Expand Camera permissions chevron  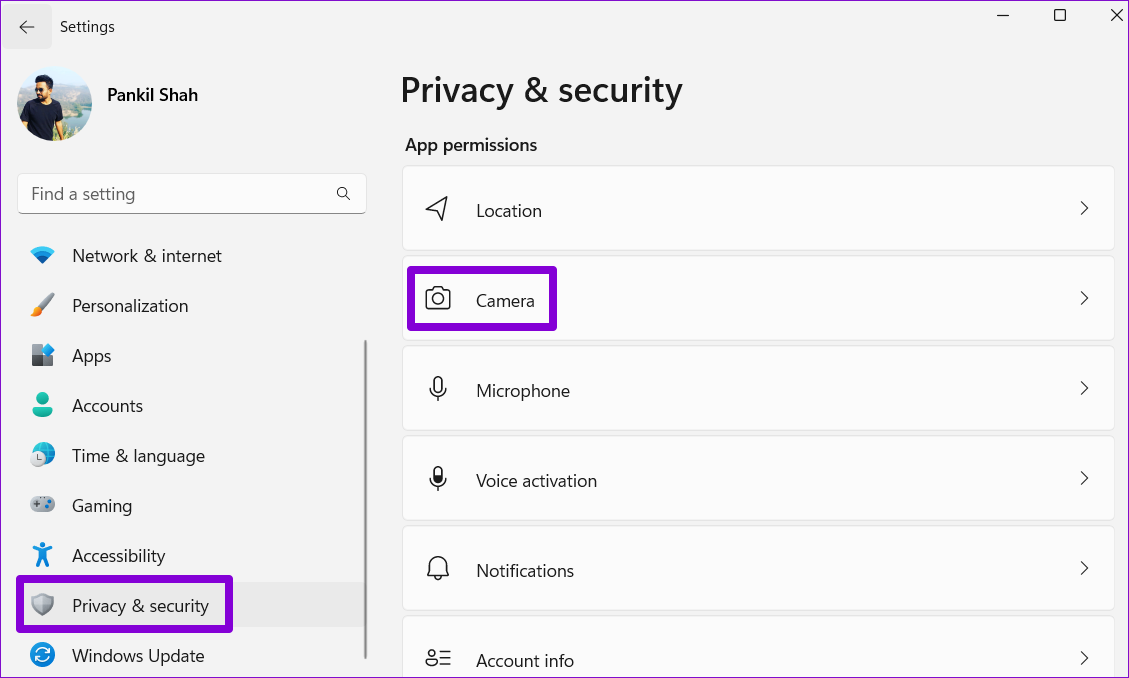coord(1084,299)
